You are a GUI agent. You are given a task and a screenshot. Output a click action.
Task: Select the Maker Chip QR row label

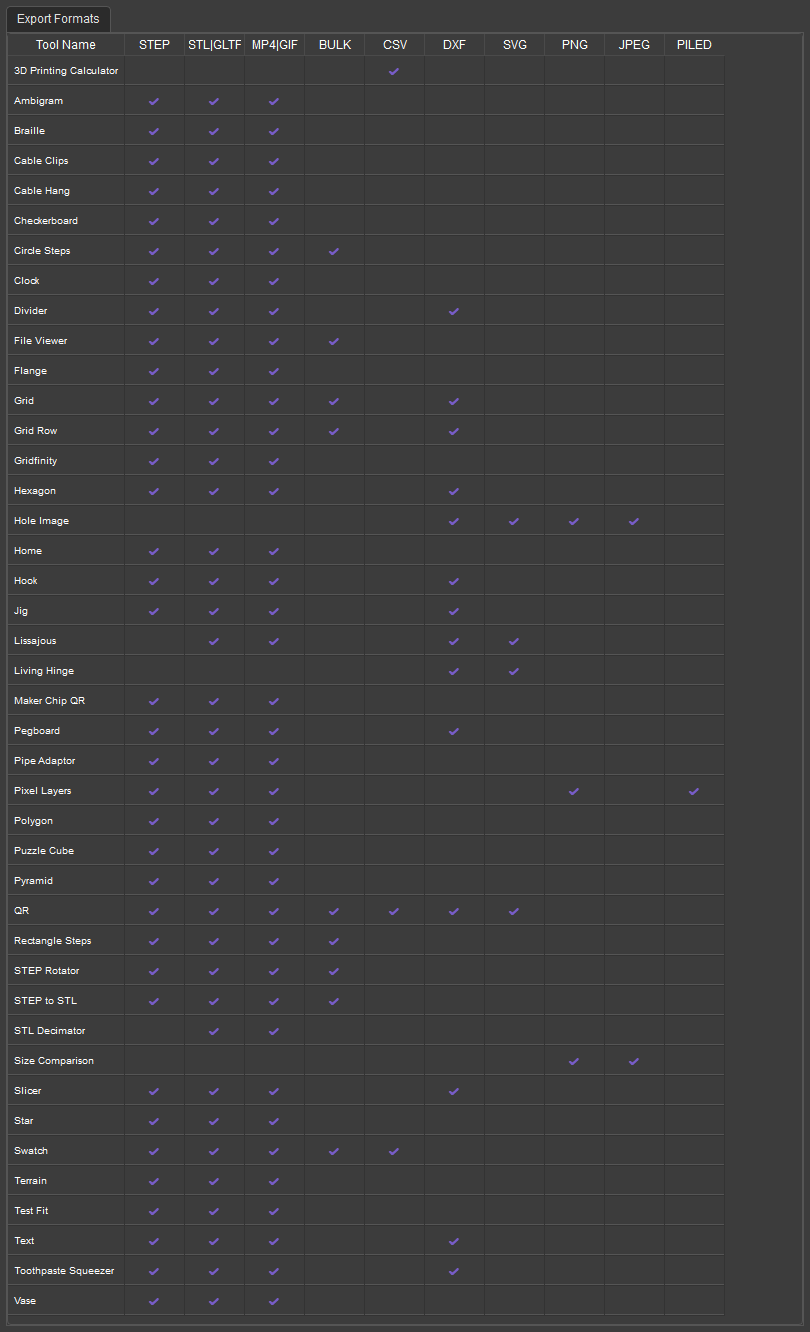tap(49, 701)
